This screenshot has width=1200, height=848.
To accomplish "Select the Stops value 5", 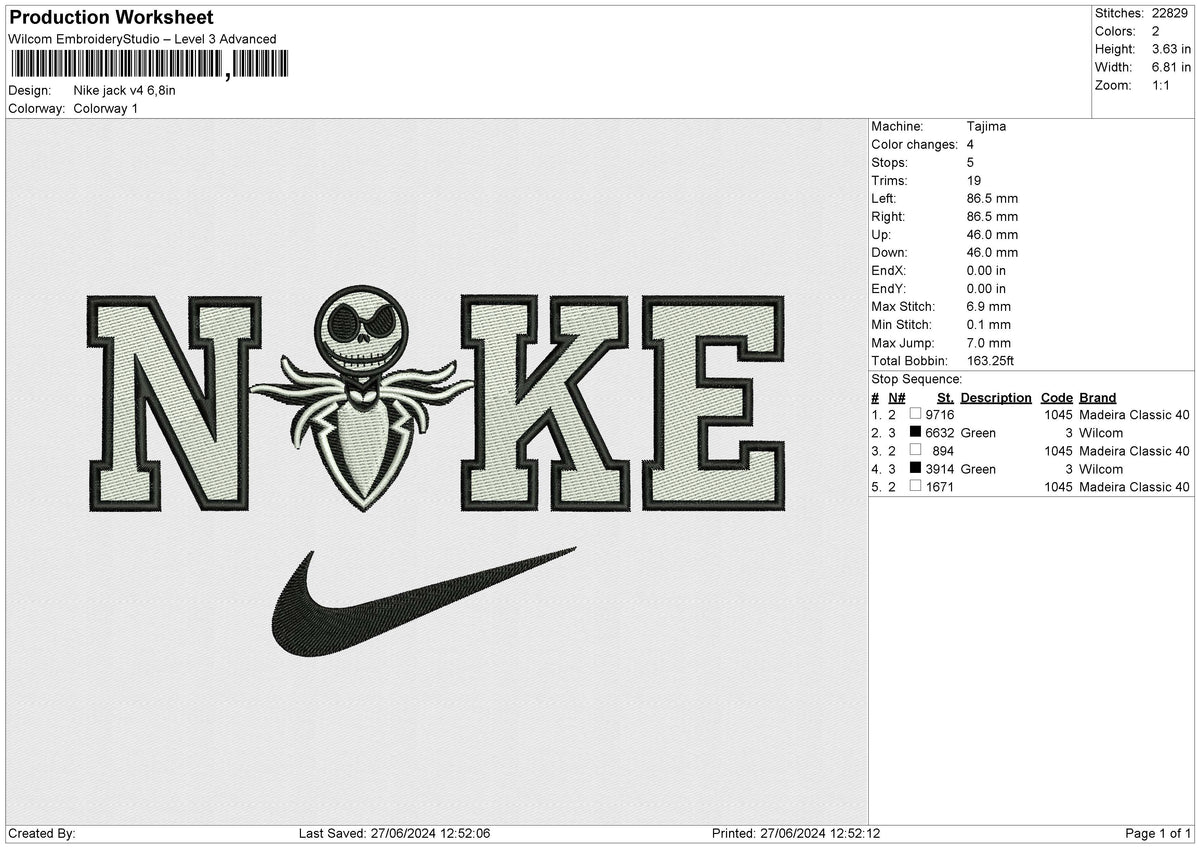I will (x=971, y=163).
